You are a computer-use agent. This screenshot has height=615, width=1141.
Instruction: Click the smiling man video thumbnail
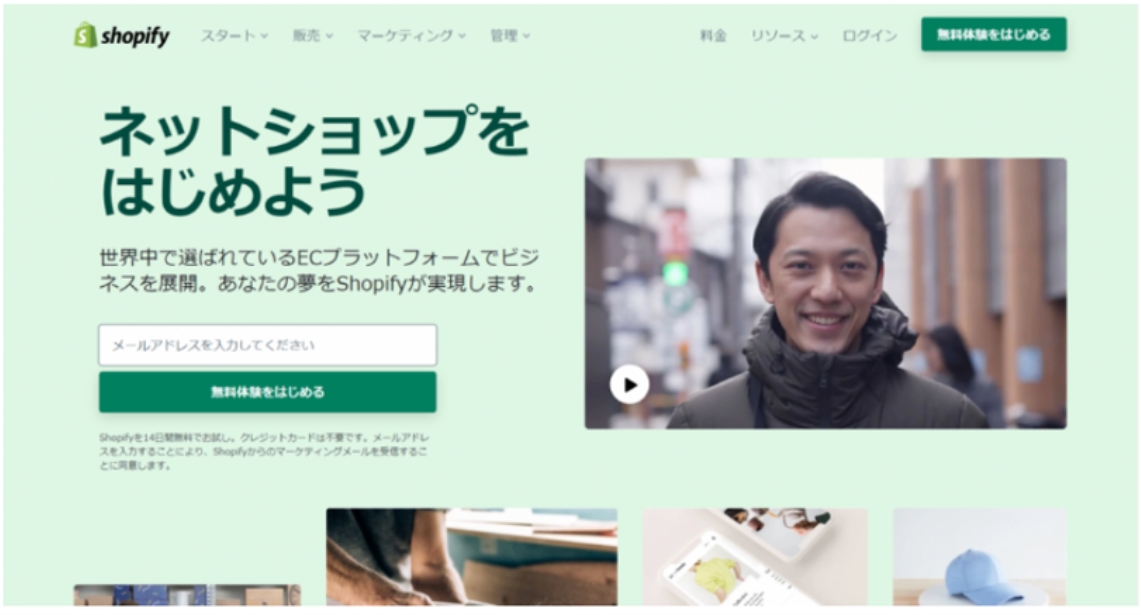coord(825,293)
